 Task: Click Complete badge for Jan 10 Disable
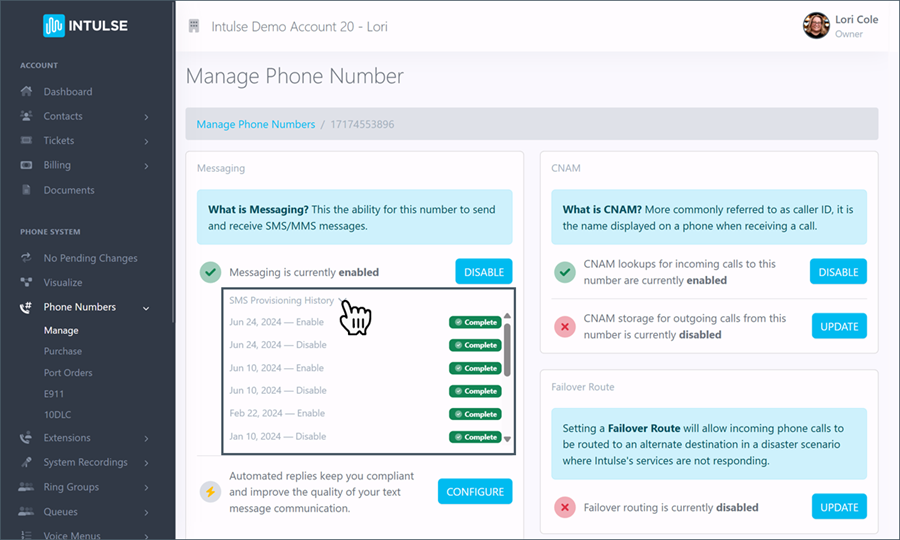point(475,437)
